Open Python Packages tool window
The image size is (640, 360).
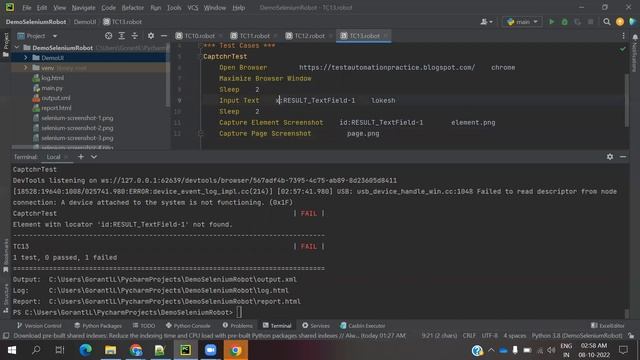pyautogui.click(x=98, y=325)
